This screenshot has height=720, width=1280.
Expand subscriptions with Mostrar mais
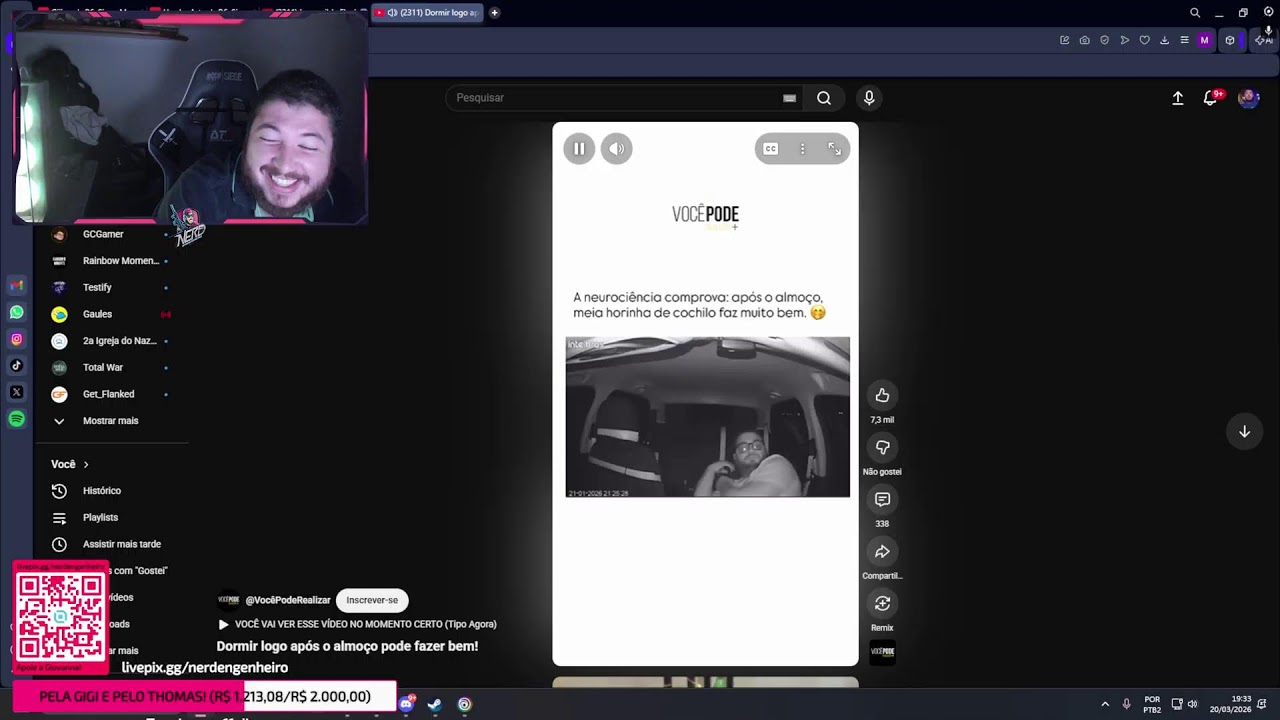point(111,421)
